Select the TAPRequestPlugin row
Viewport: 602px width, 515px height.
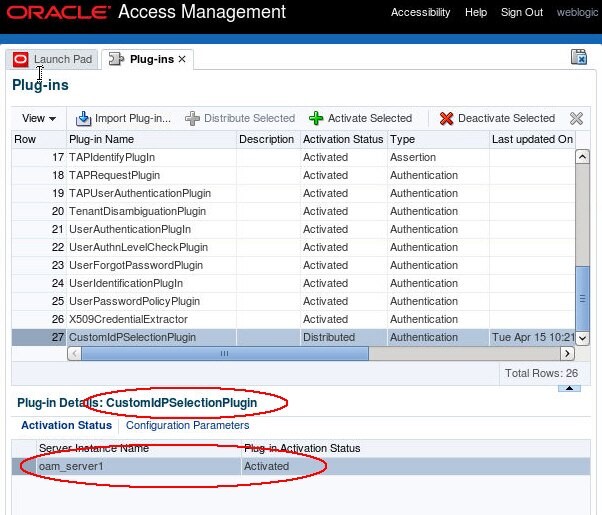(x=293, y=176)
